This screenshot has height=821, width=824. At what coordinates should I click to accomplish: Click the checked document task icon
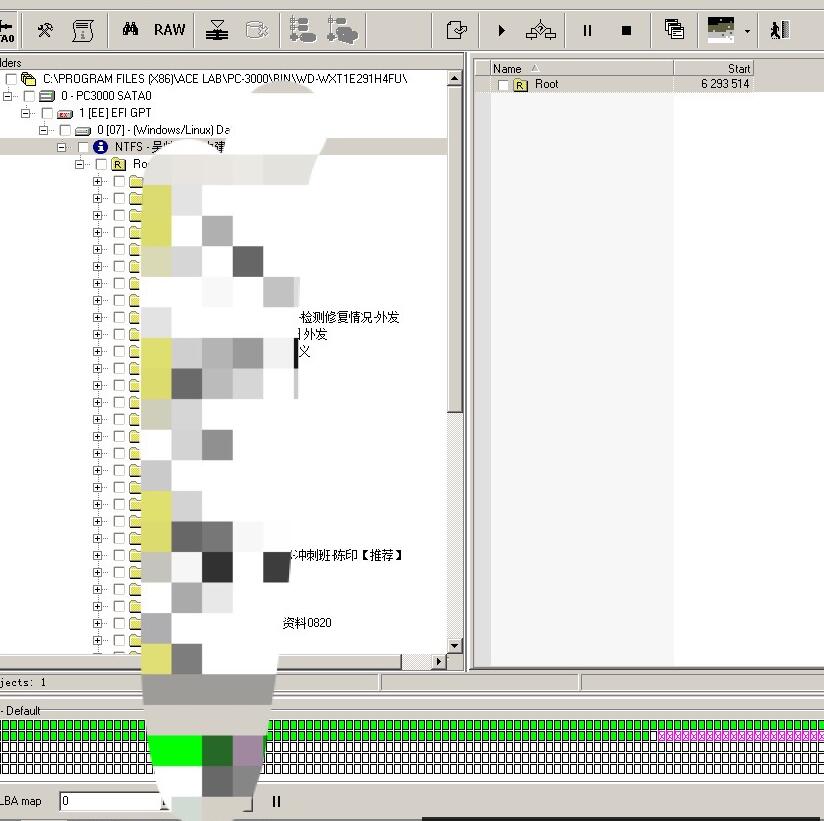tap(456, 30)
